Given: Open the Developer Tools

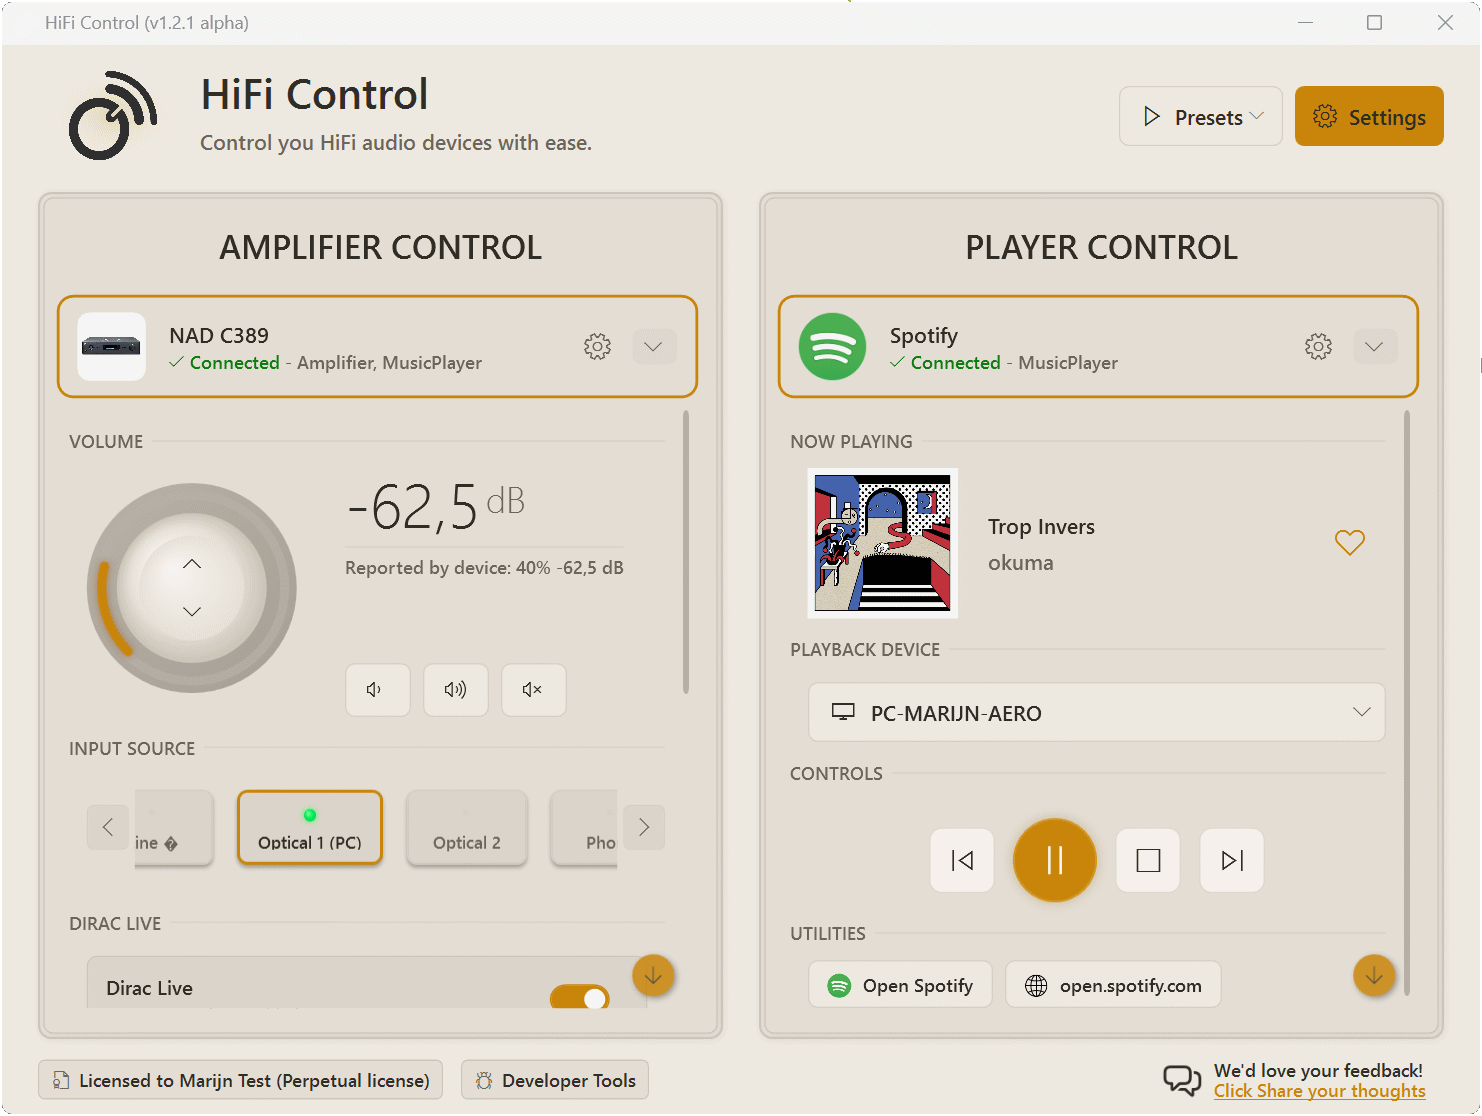Looking at the screenshot, I should 555,1080.
